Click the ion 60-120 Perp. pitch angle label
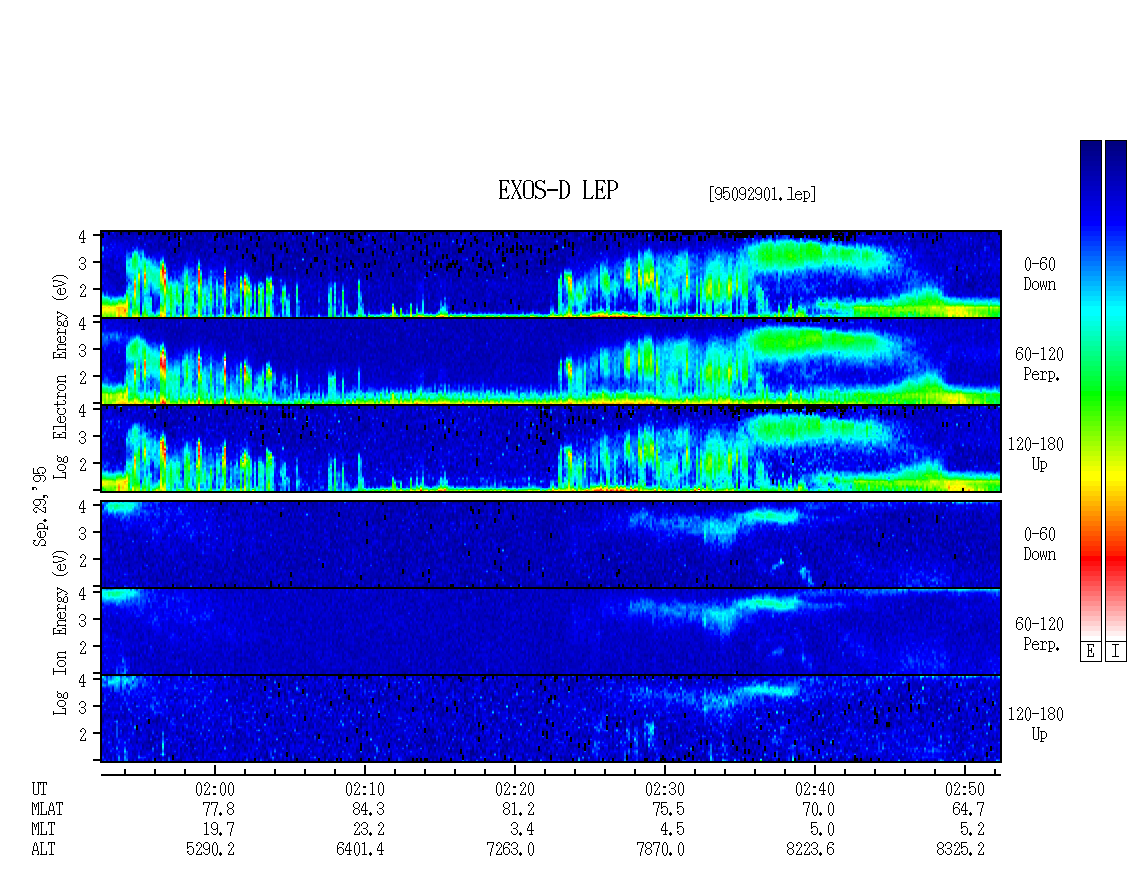The image size is (1130, 875). 1039,634
